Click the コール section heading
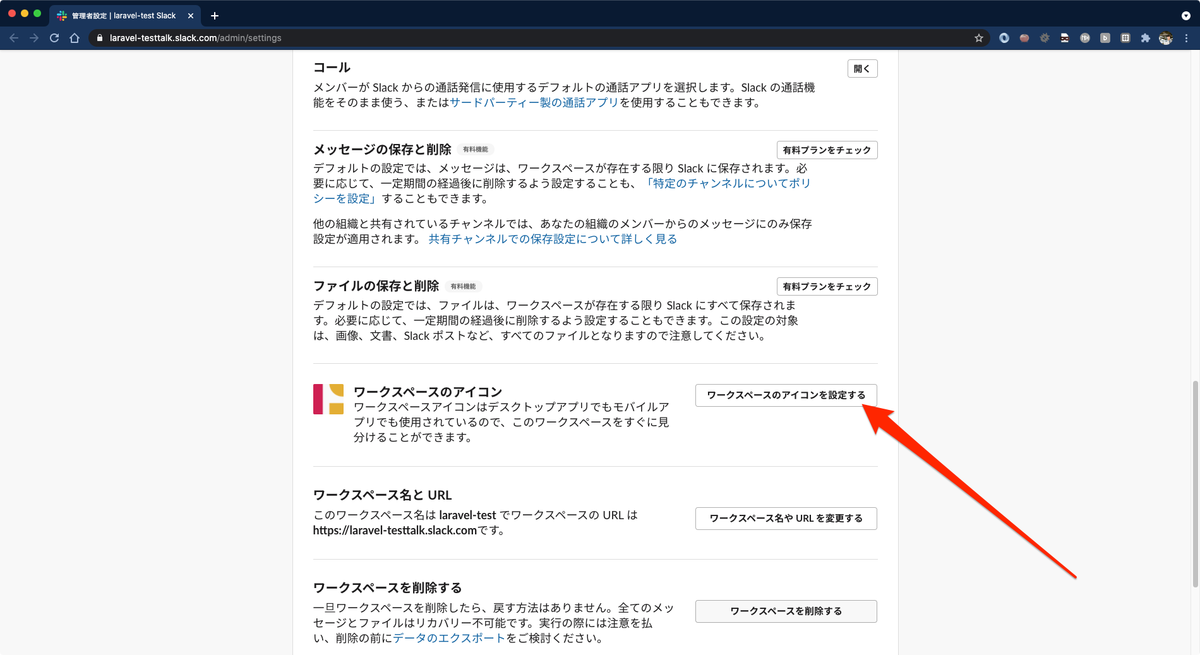The image size is (1200, 655). [332, 67]
